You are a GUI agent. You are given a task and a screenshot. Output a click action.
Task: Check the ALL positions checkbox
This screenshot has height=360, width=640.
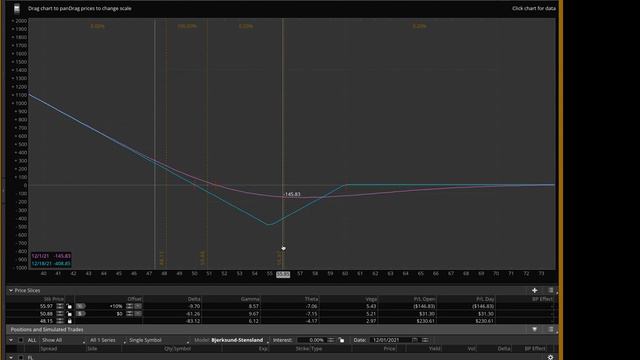tap(21, 340)
